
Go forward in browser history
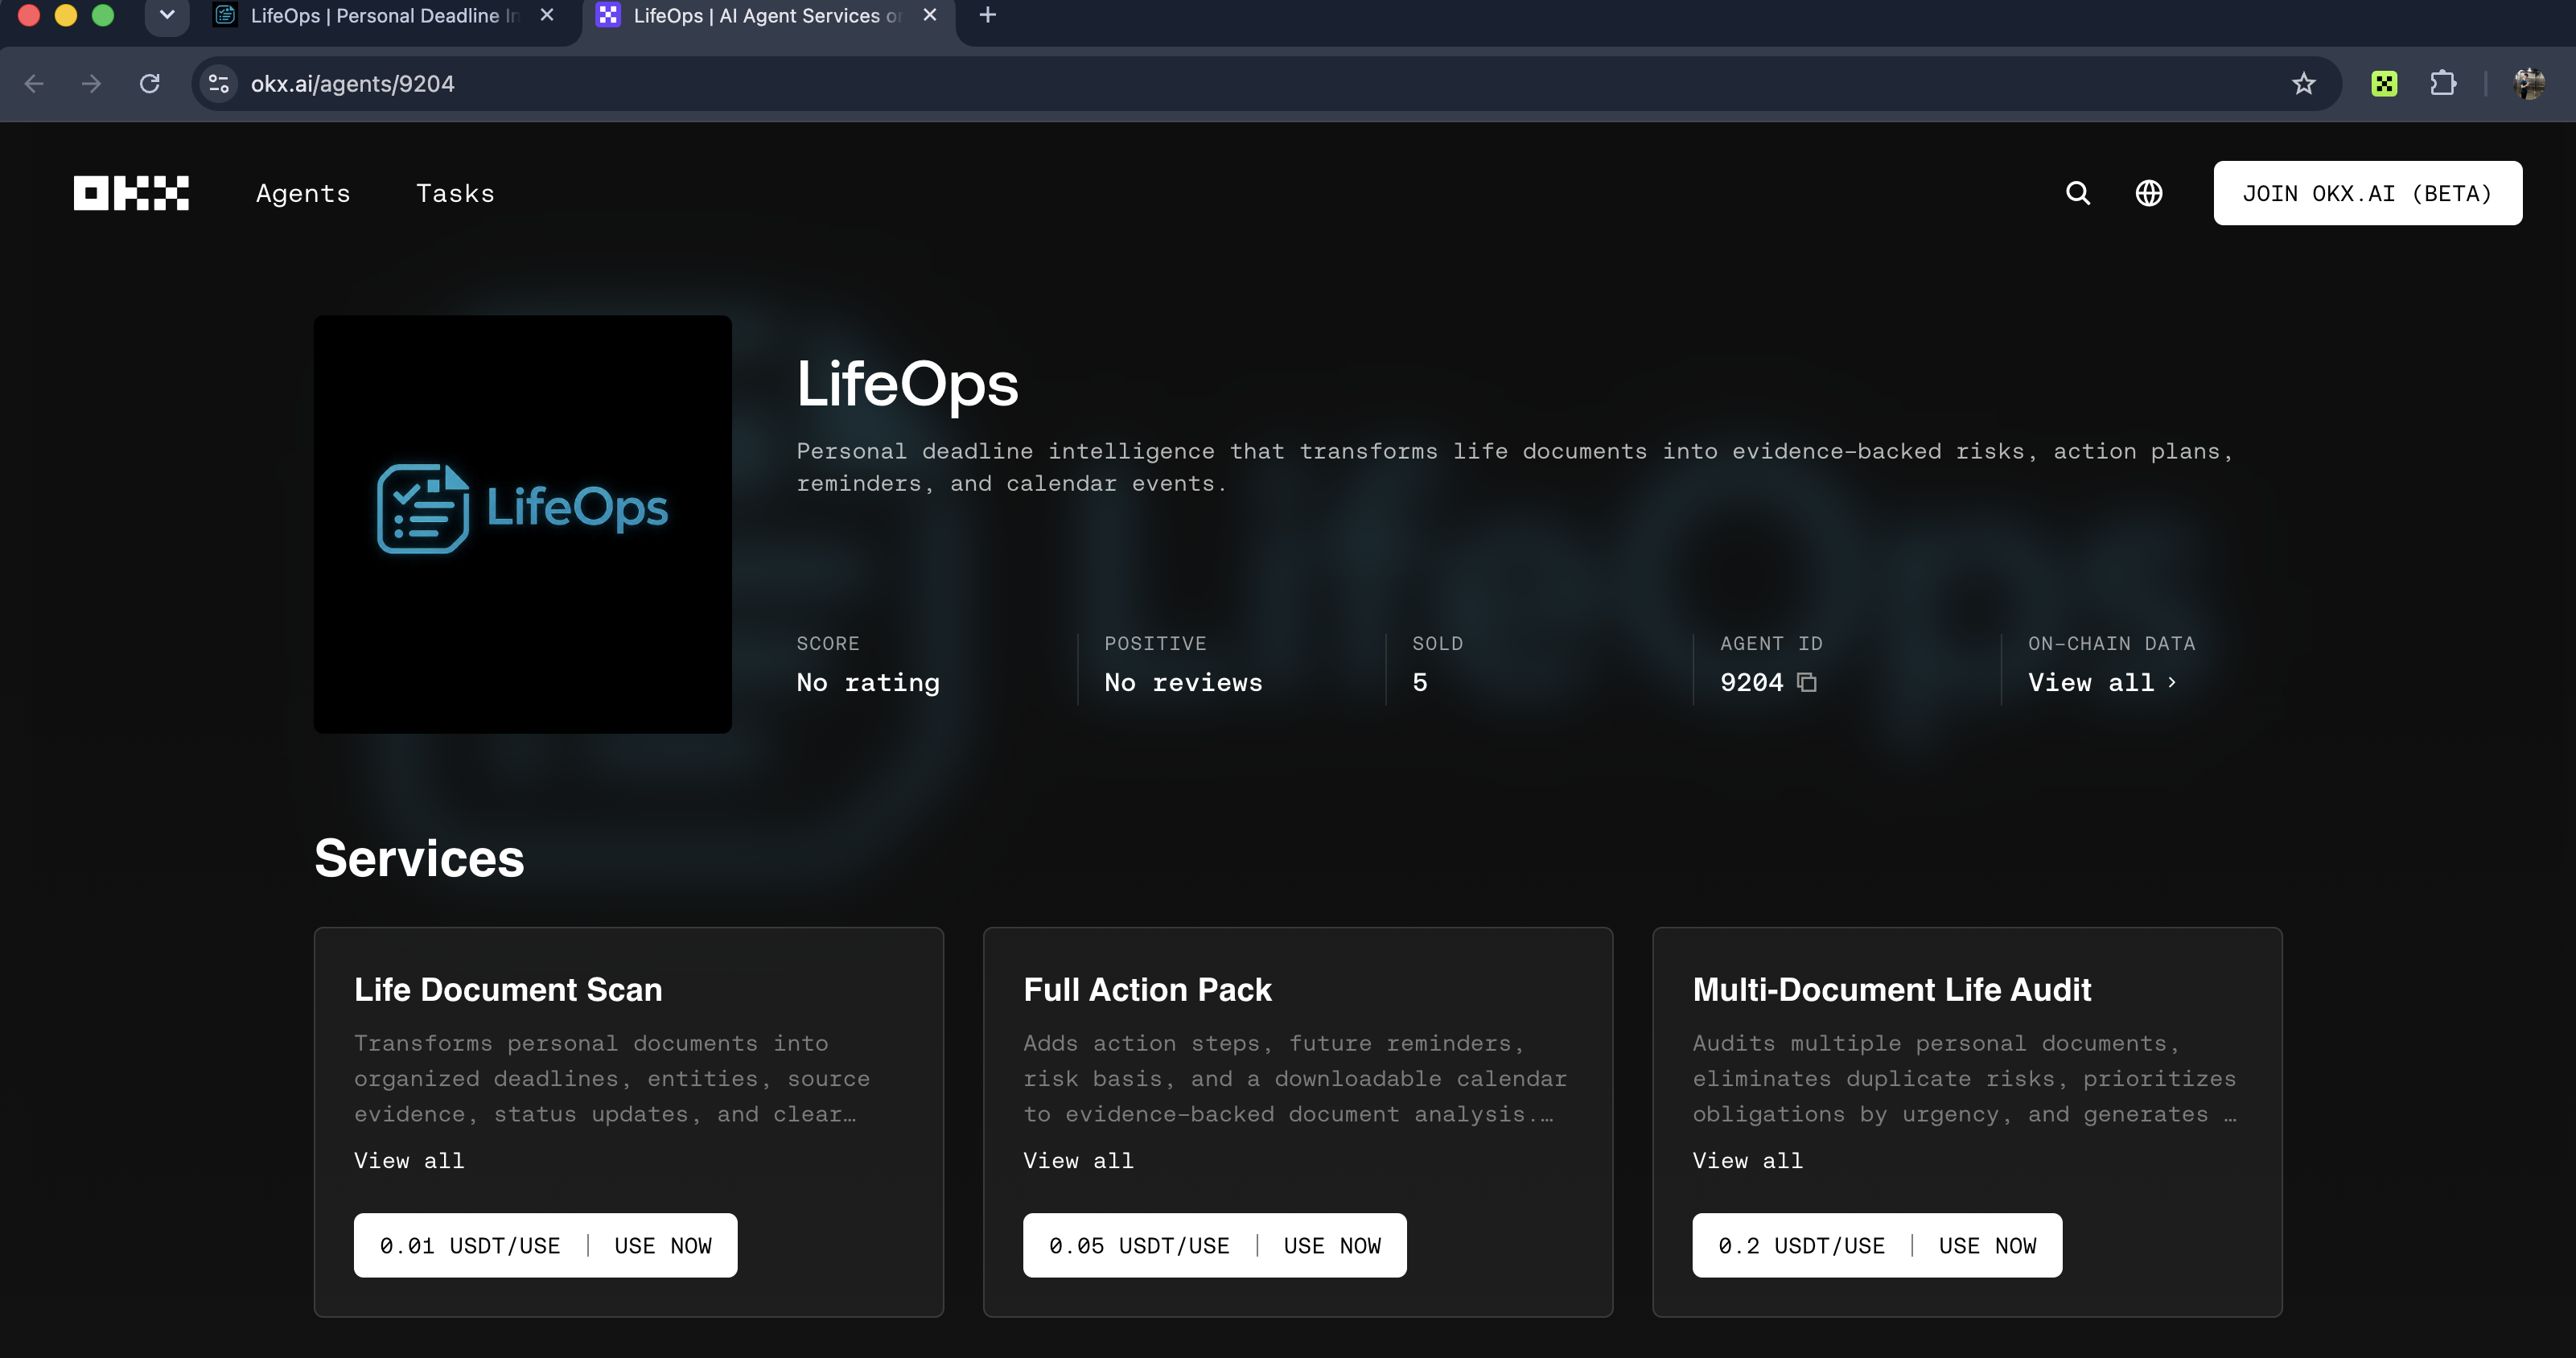pos(91,83)
